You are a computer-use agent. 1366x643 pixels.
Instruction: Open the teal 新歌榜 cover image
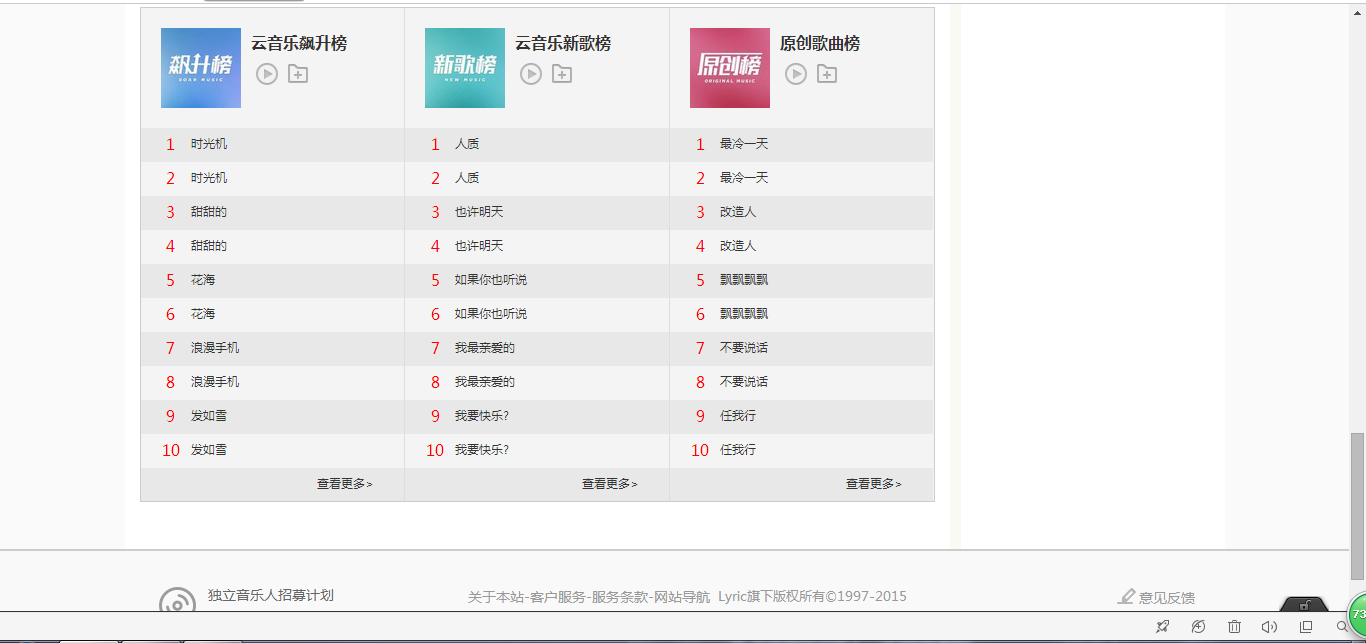[x=465, y=68]
